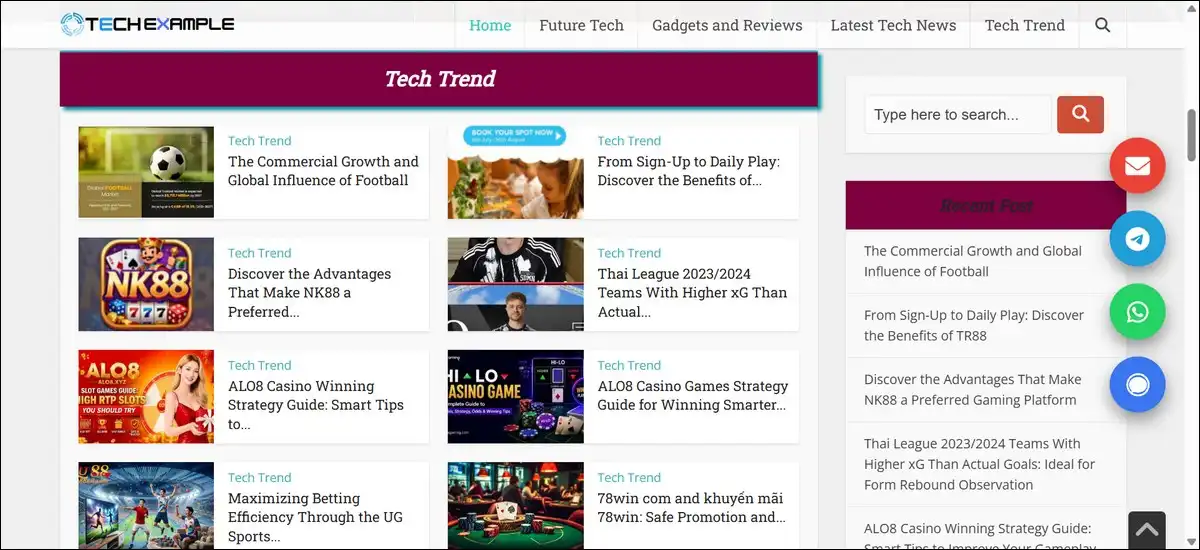This screenshot has height=550, width=1200.
Task: Open Future Tech menu item
Action: tap(581, 25)
